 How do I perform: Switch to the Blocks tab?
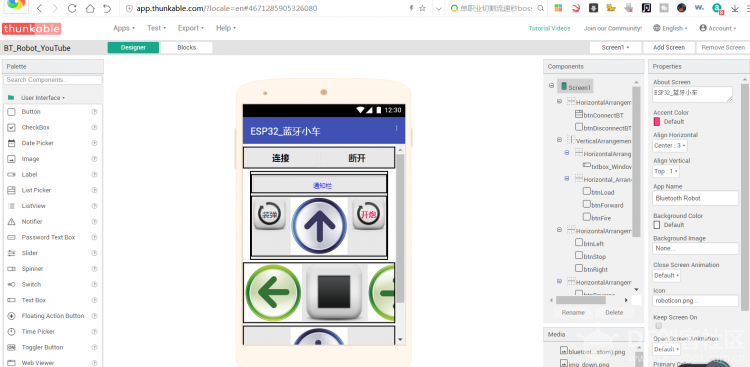point(187,47)
